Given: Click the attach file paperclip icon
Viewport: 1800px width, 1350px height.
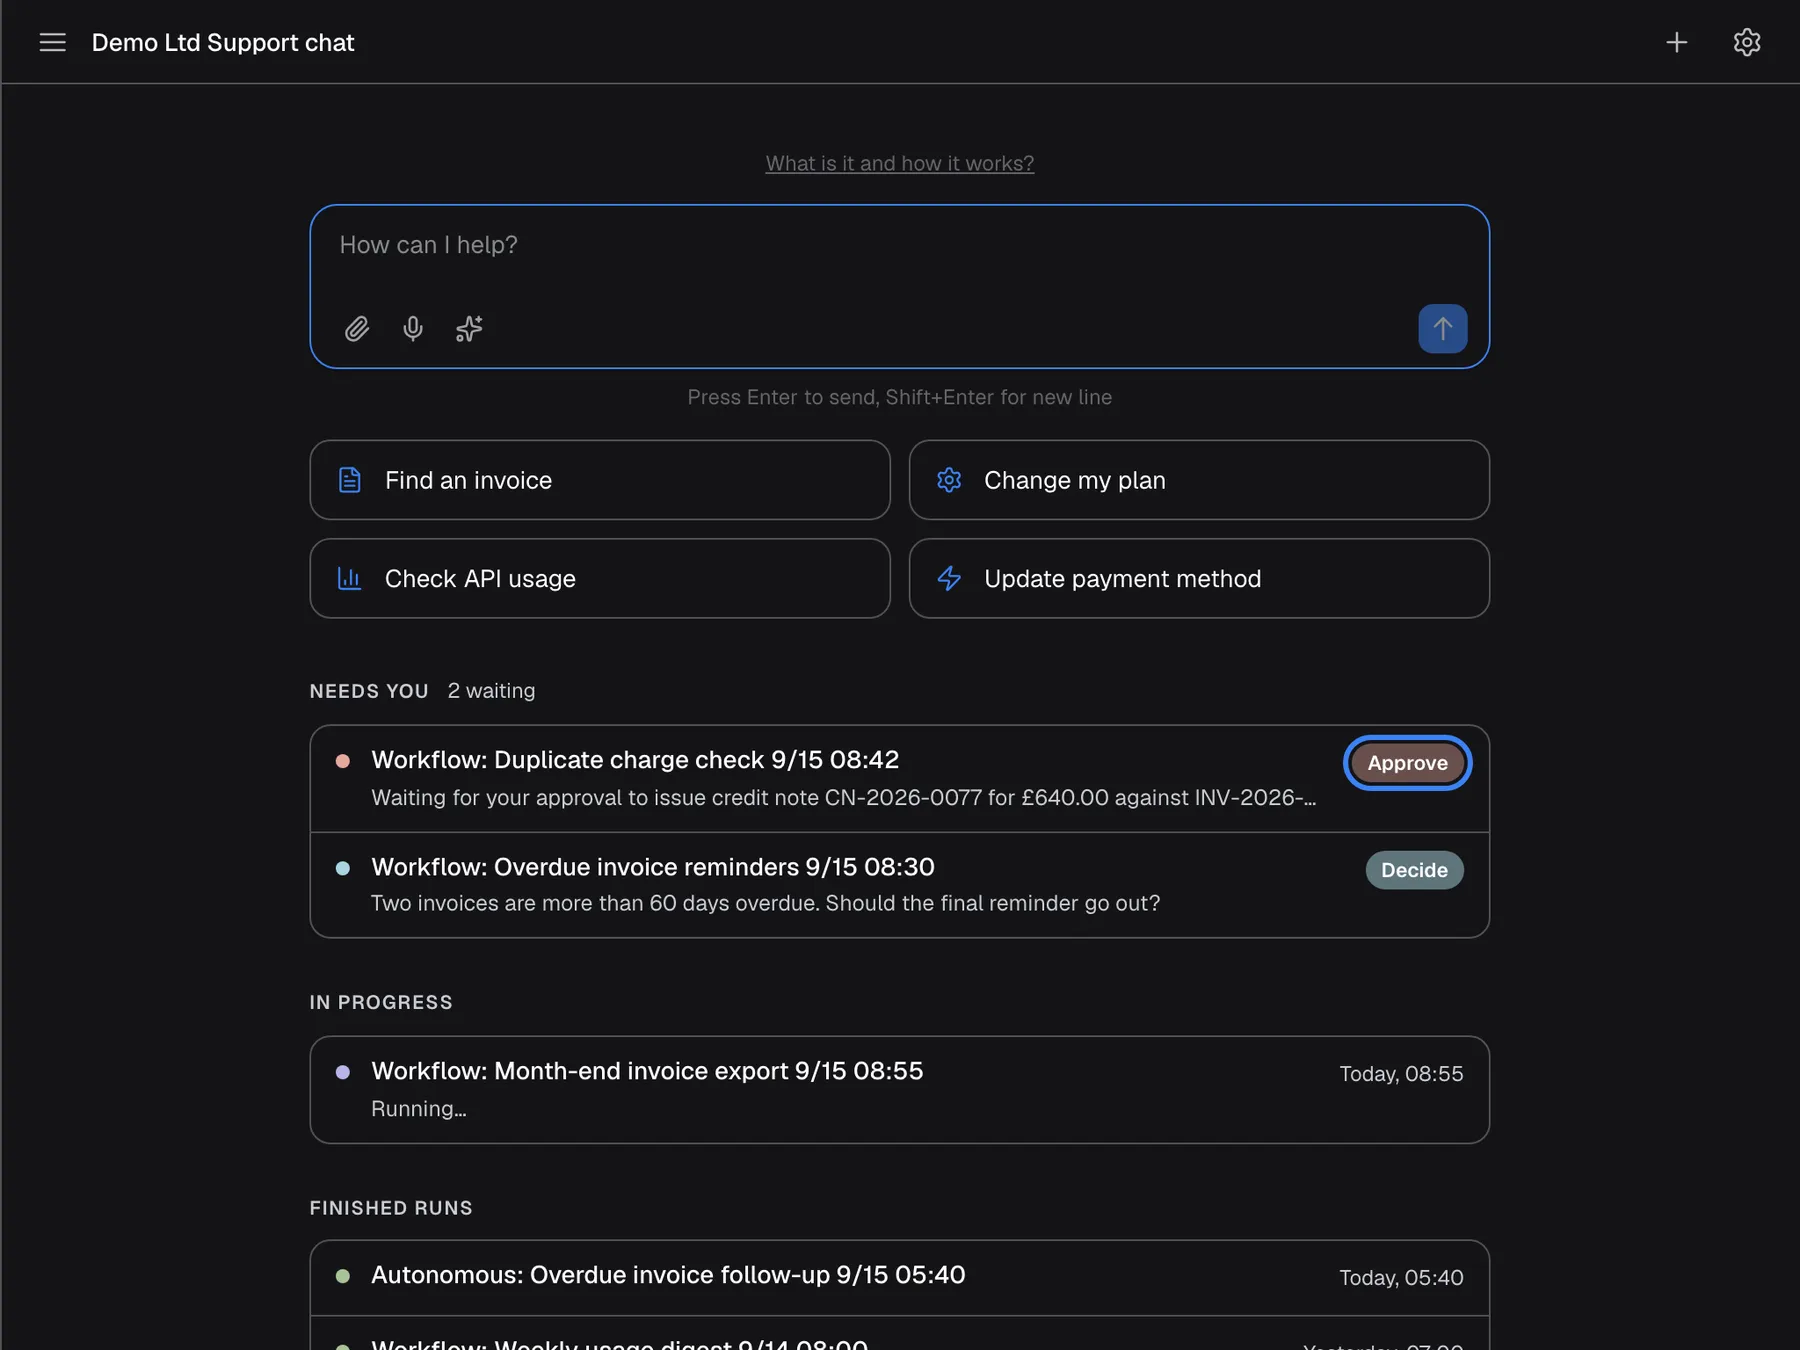Looking at the screenshot, I should (357, 329).
